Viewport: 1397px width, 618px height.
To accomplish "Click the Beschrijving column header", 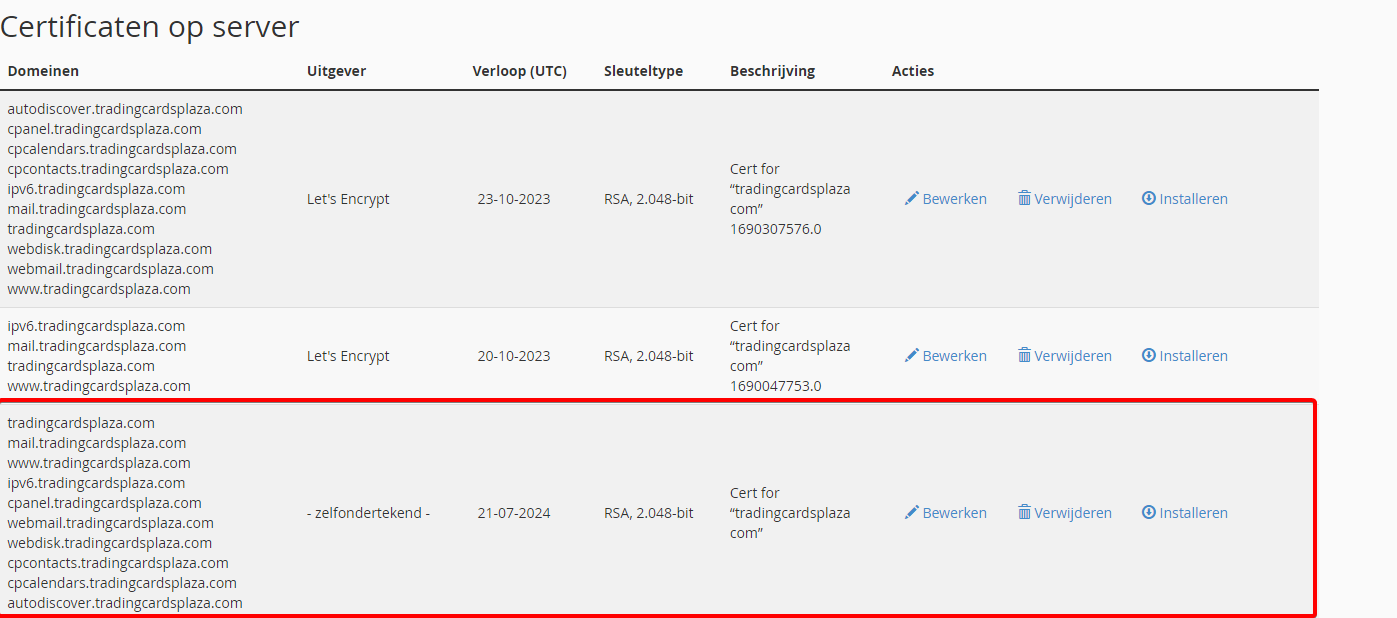I will (772, 71).
